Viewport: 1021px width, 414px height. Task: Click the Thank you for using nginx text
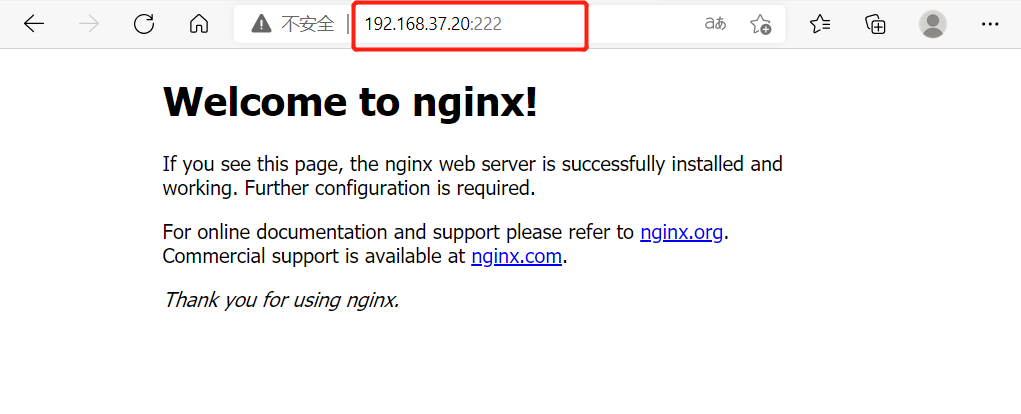coord(281,300)
